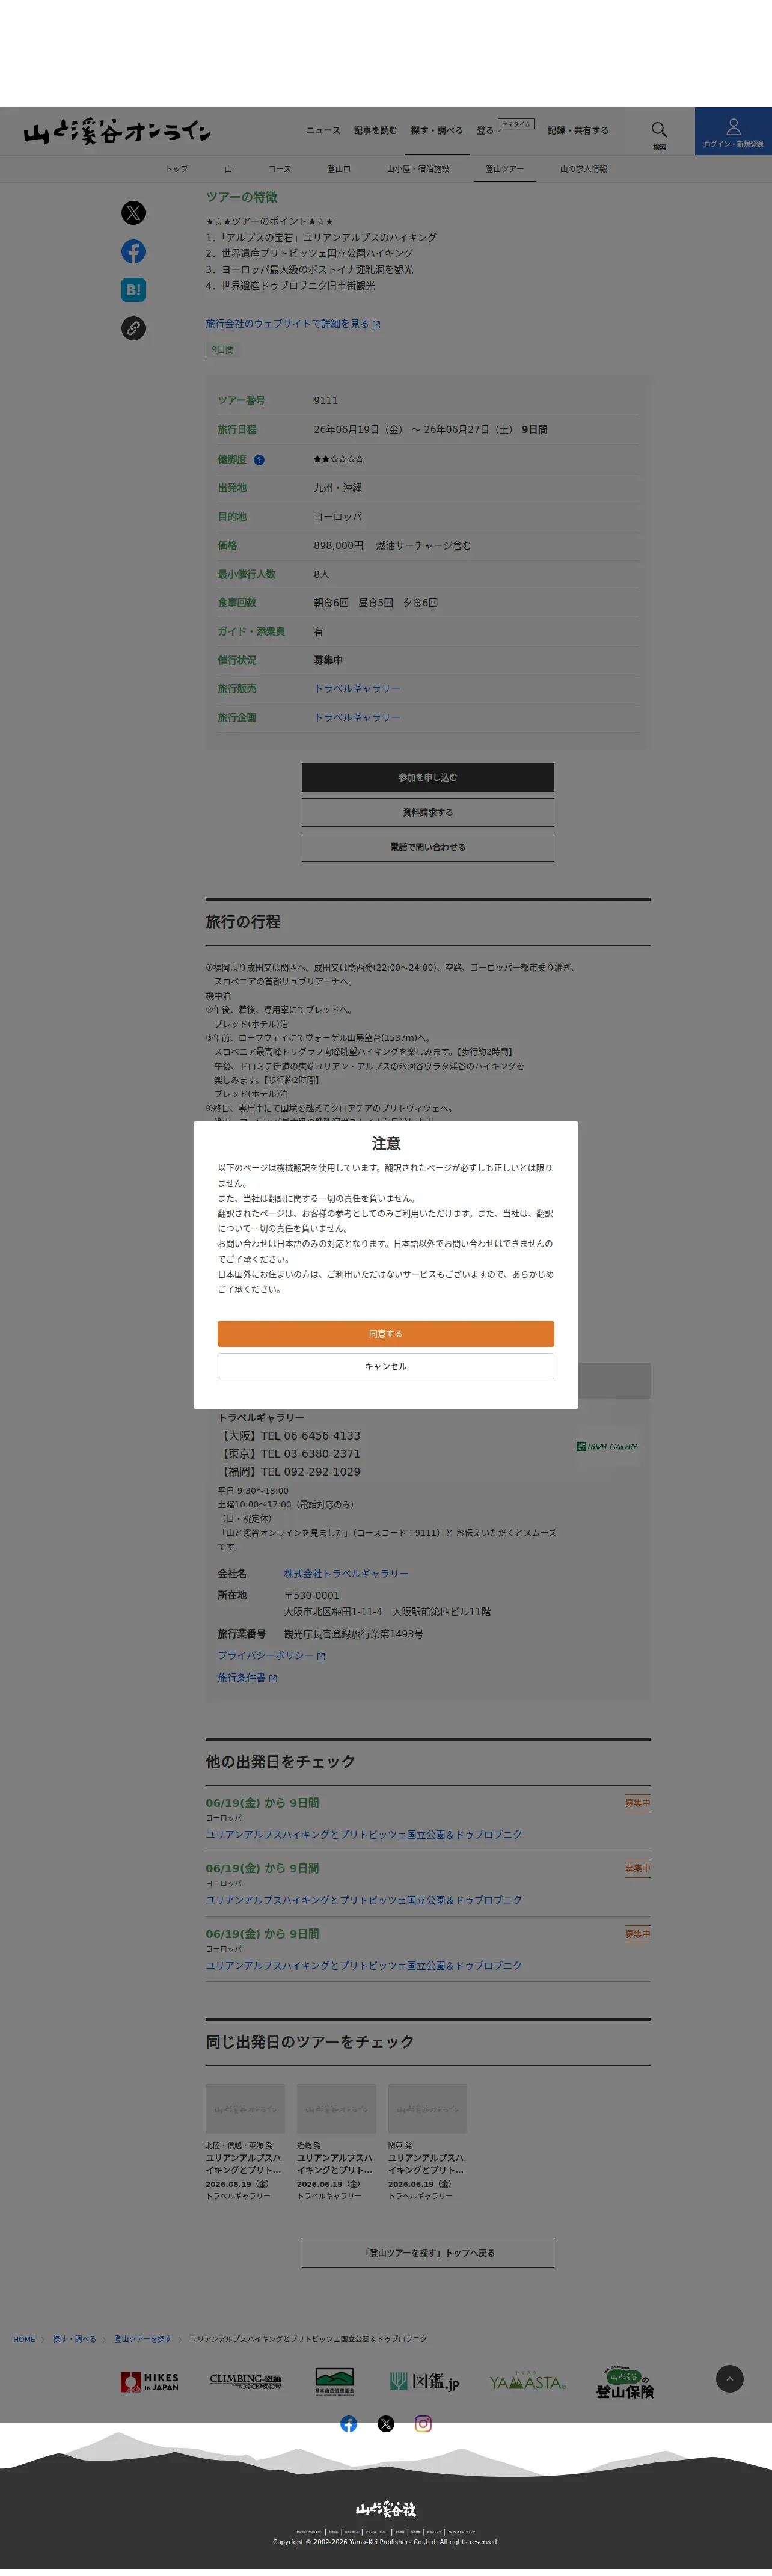Click the orange 同意する button
This screenshot has height=2576, width=772.
(x=386, y=1333)
